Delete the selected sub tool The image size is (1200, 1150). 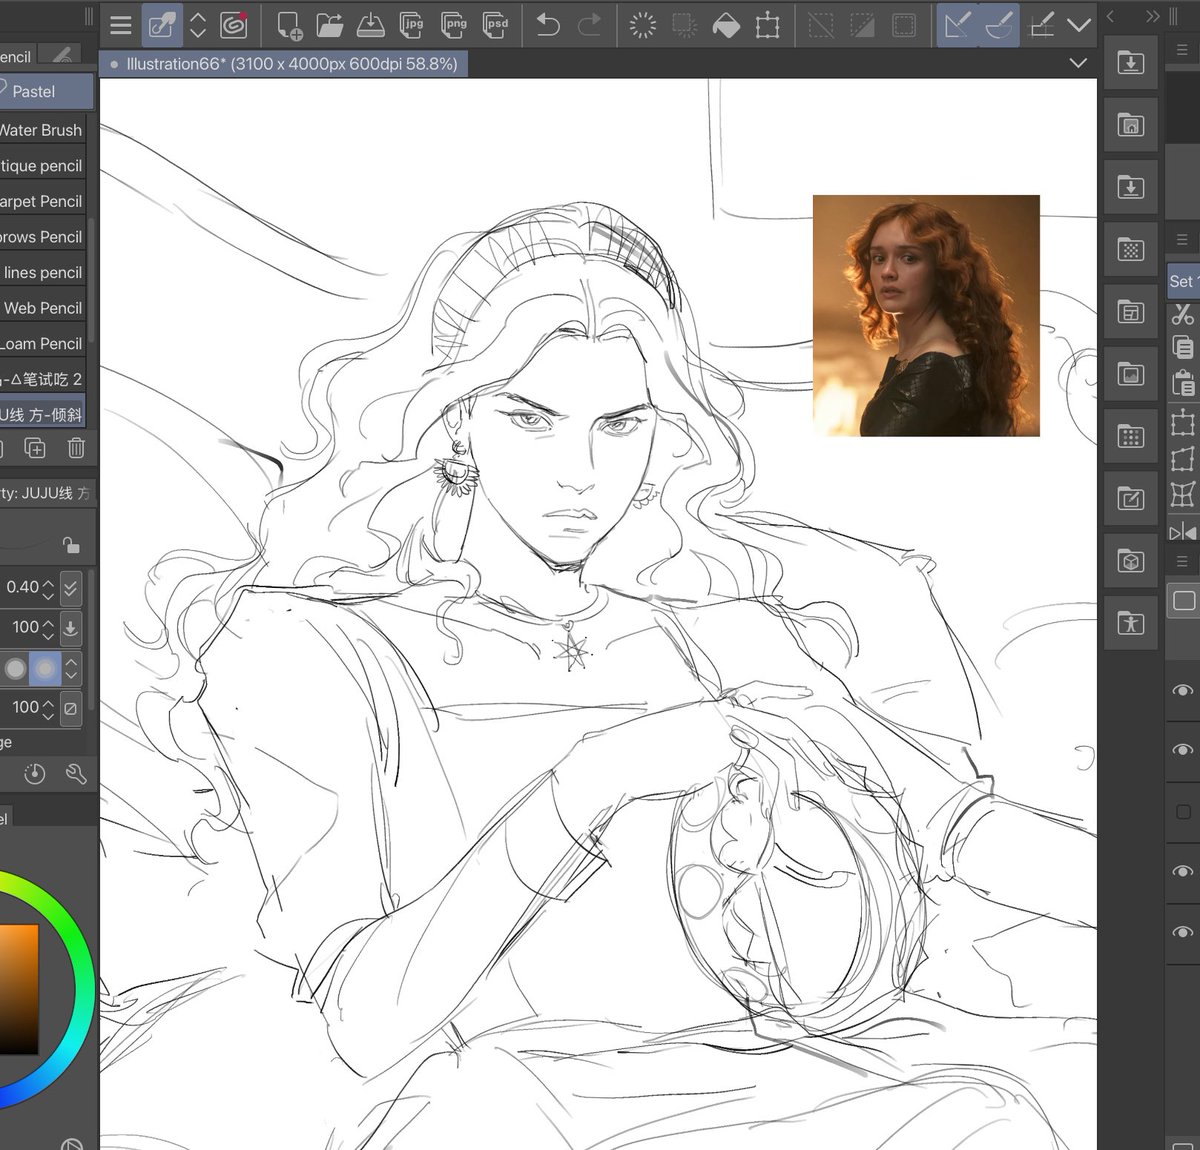[76, 448]
